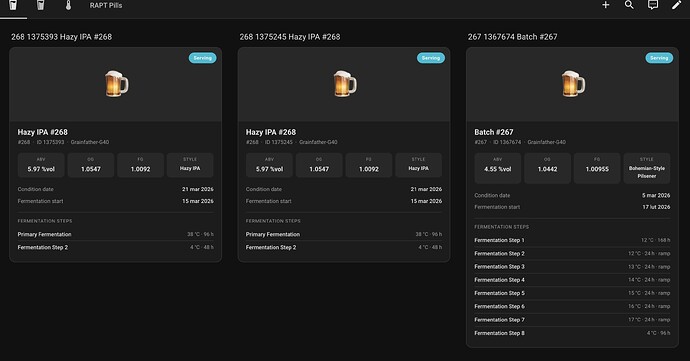Select Fermentation Step 1 row in Batch #267
The width and height of the screenshot is (690, 361).
(x=572, y=240)
